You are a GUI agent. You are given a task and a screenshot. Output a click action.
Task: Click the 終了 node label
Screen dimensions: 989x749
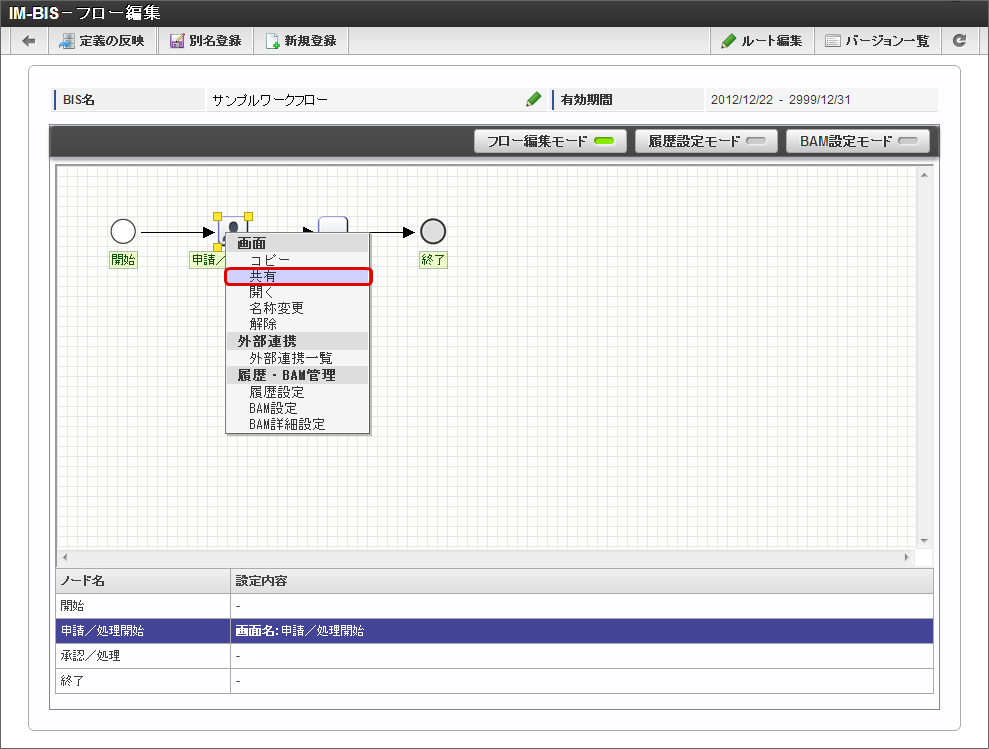(x=433, y=259)
